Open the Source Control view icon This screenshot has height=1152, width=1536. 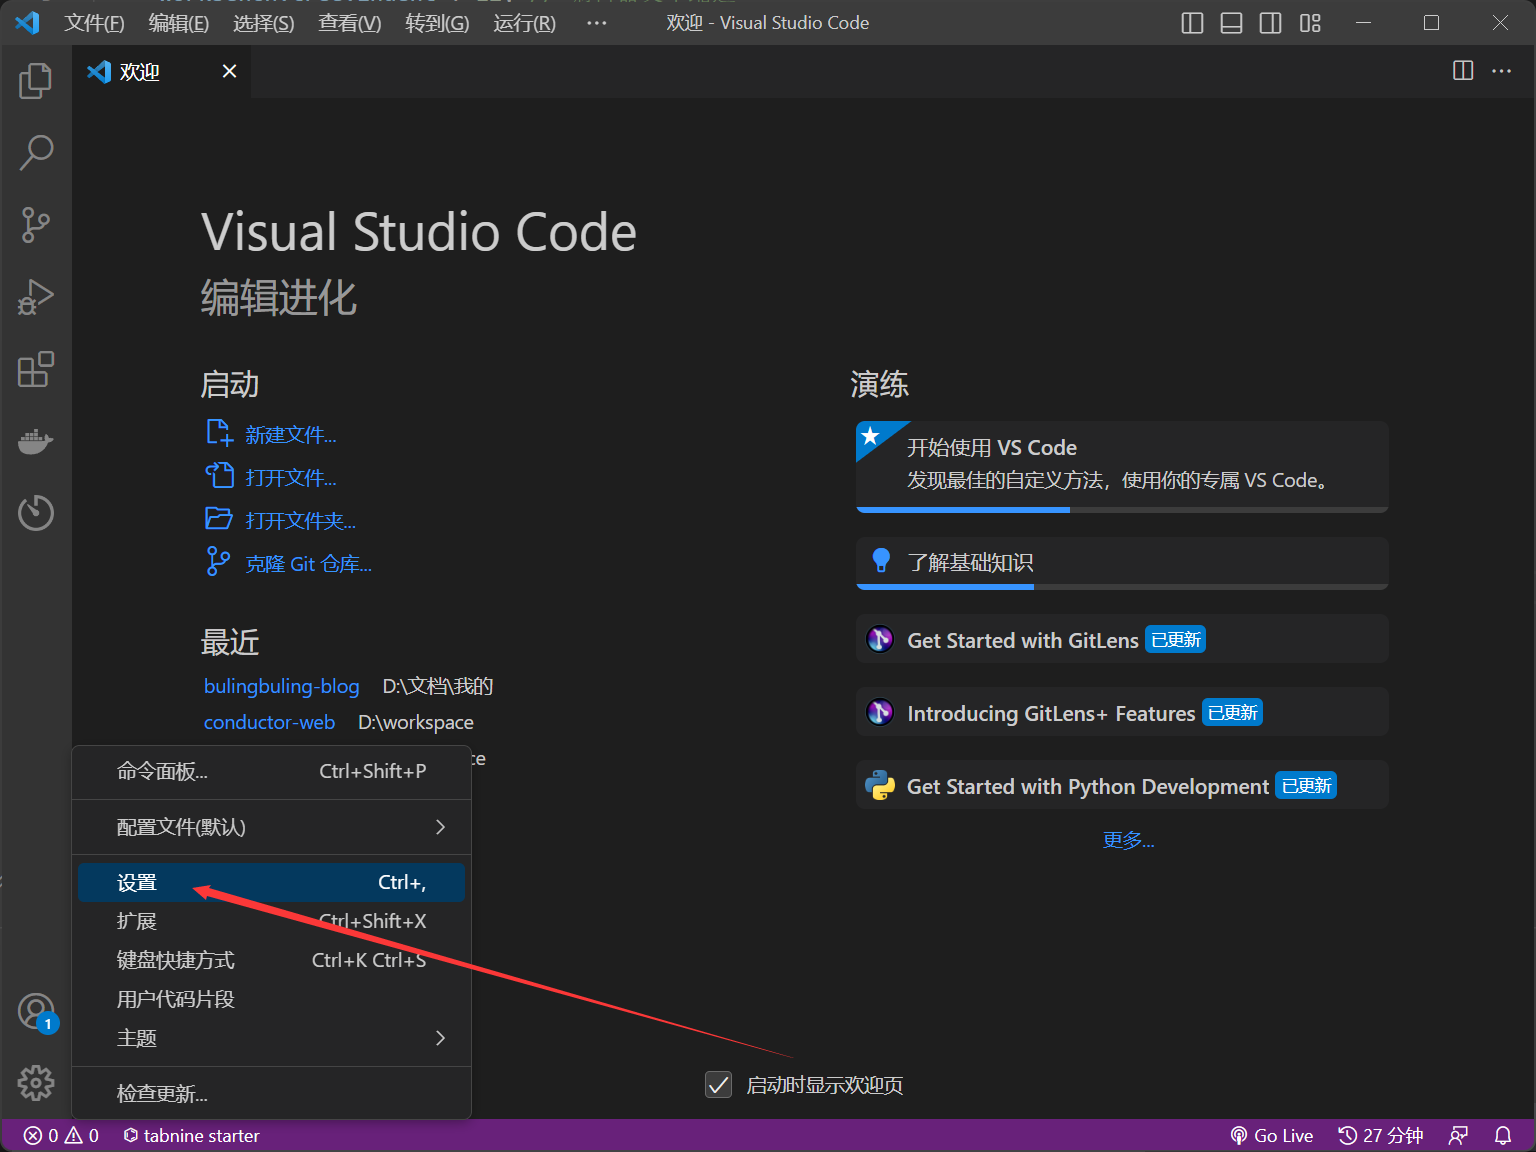pos(36,225)
